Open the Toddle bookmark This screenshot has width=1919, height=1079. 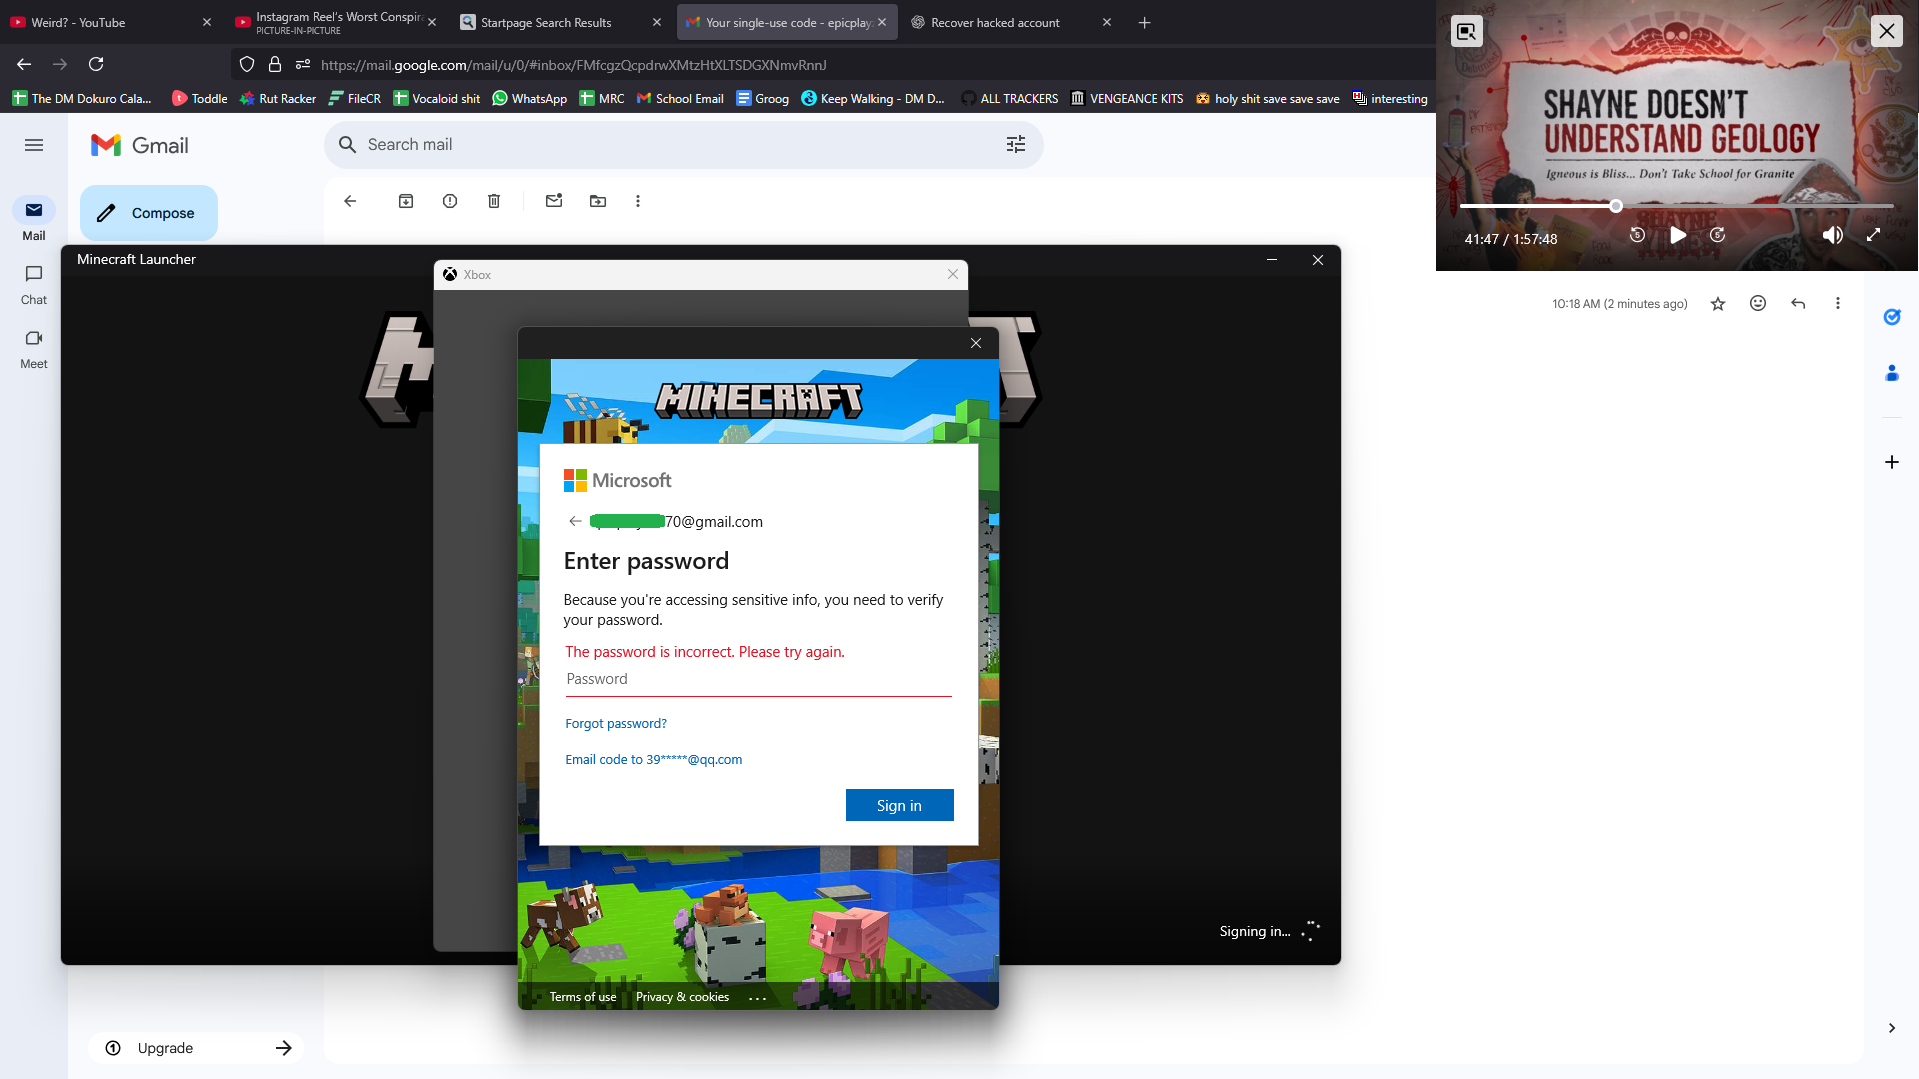(199, 98)
